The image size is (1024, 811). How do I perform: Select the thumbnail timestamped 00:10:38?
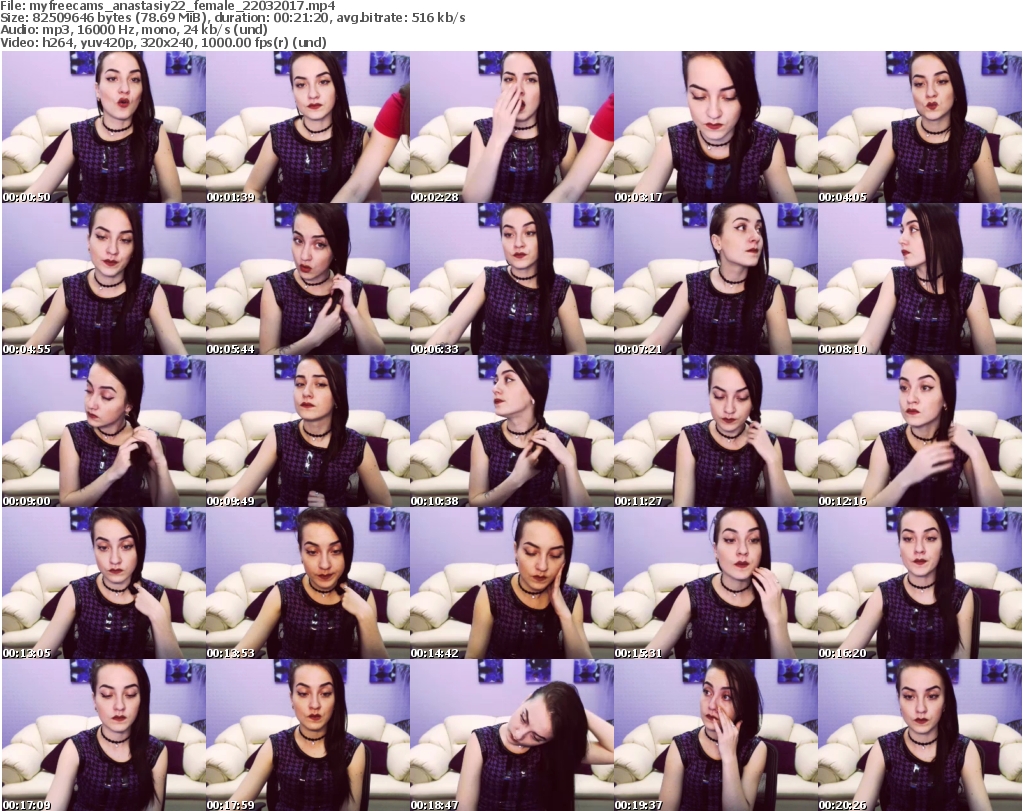(512, 432)
